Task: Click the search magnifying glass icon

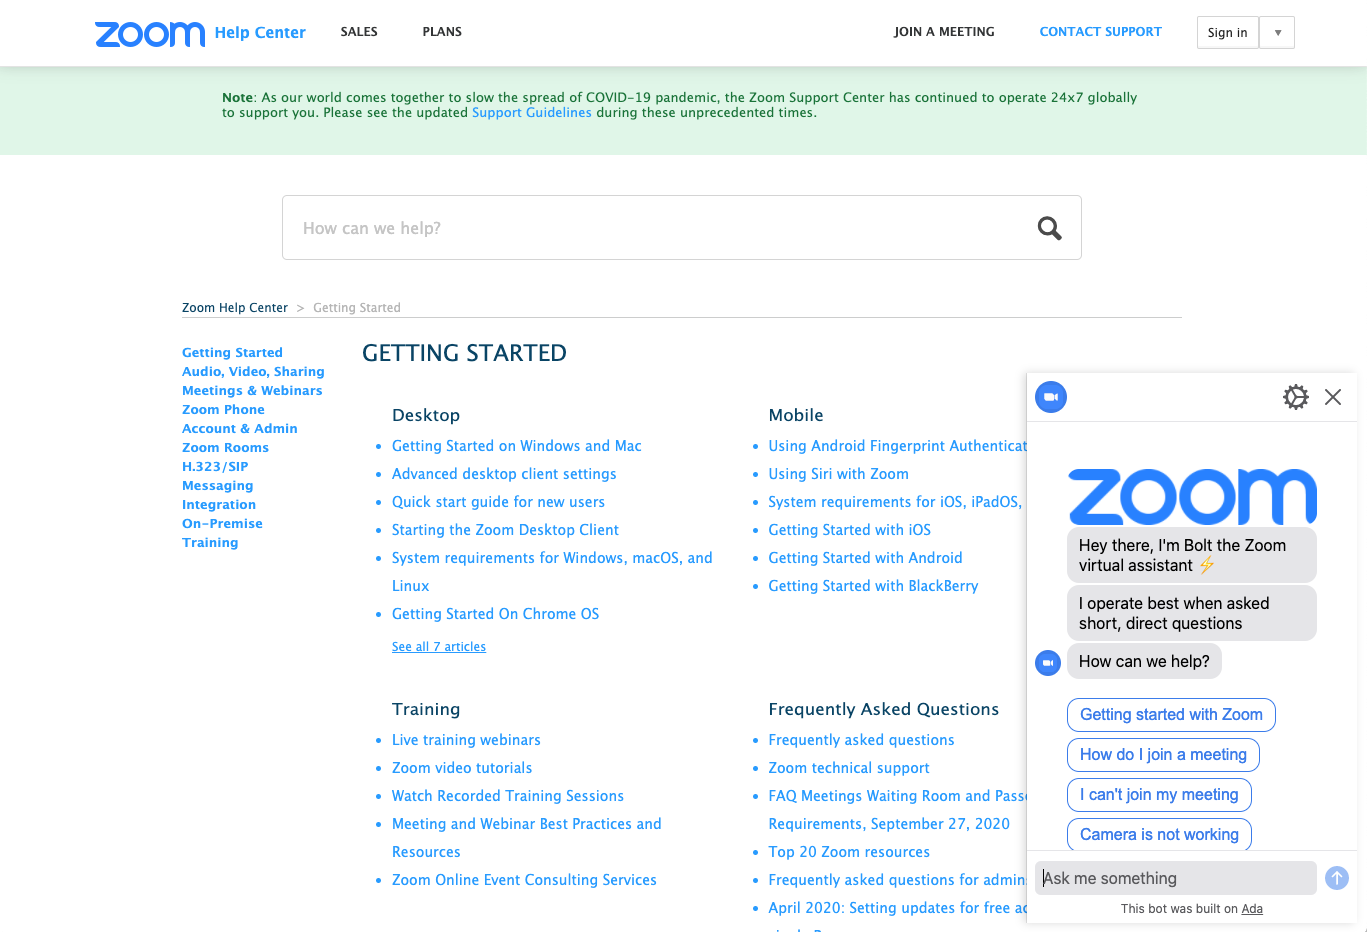Action: [1049, 227]
